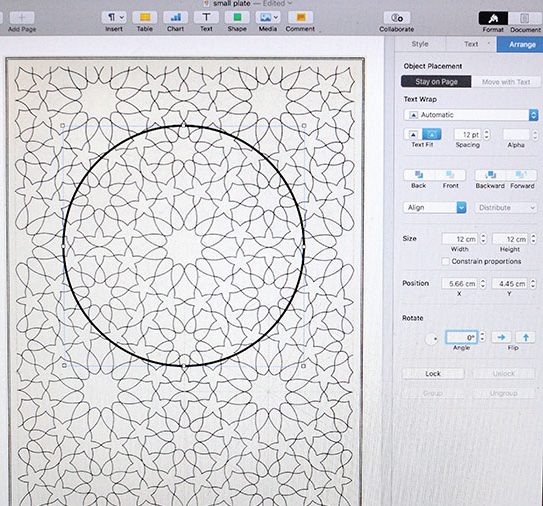Add a Shape from the toolbar

(x=237, y=17)
